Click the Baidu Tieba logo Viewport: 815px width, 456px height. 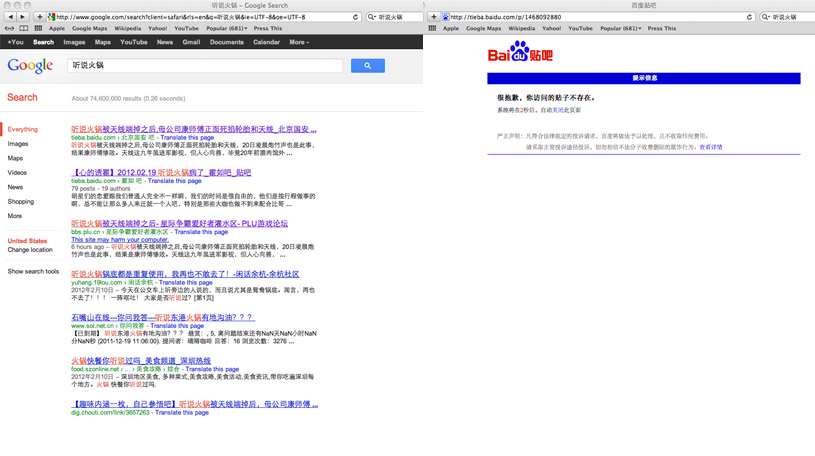click(x=520, y=54)
